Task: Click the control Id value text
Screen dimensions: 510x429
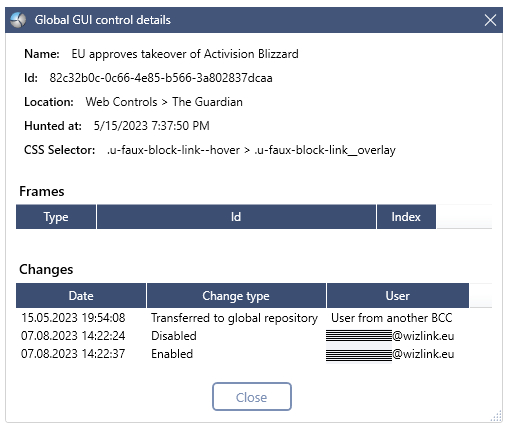Action: point(161,78)
